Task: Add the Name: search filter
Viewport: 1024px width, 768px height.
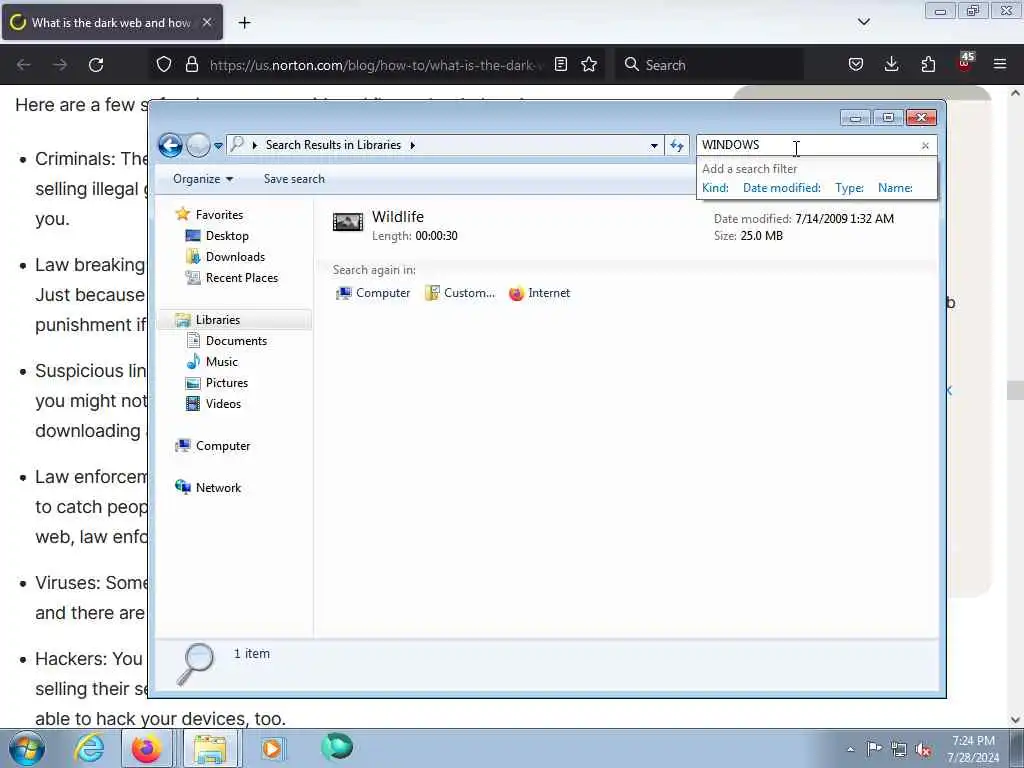Action: click(895, 188)
